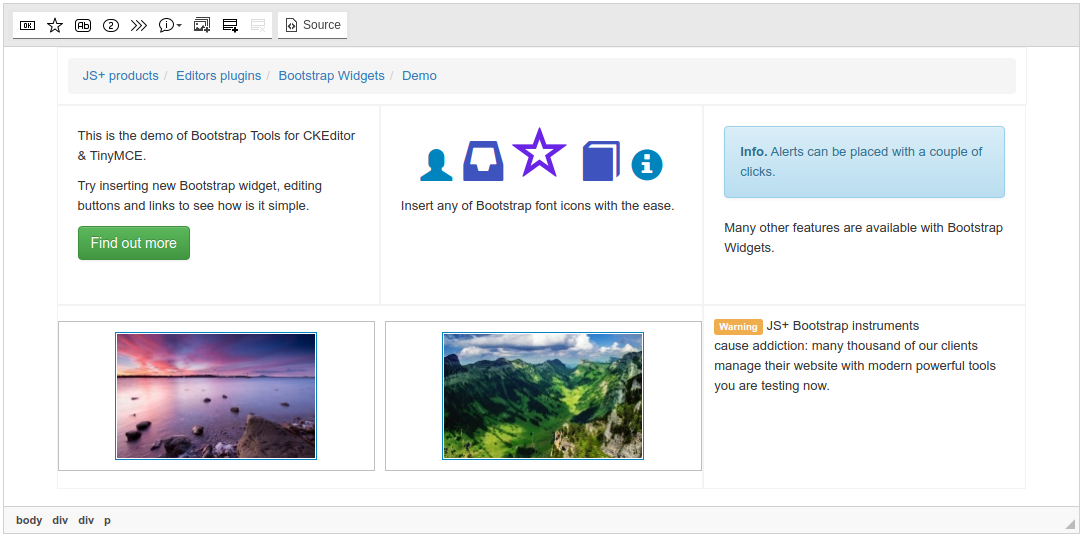Click the star font icon tool in the toolbar
The height and width of the screenshot is (537, 1083).
point(55,25)
